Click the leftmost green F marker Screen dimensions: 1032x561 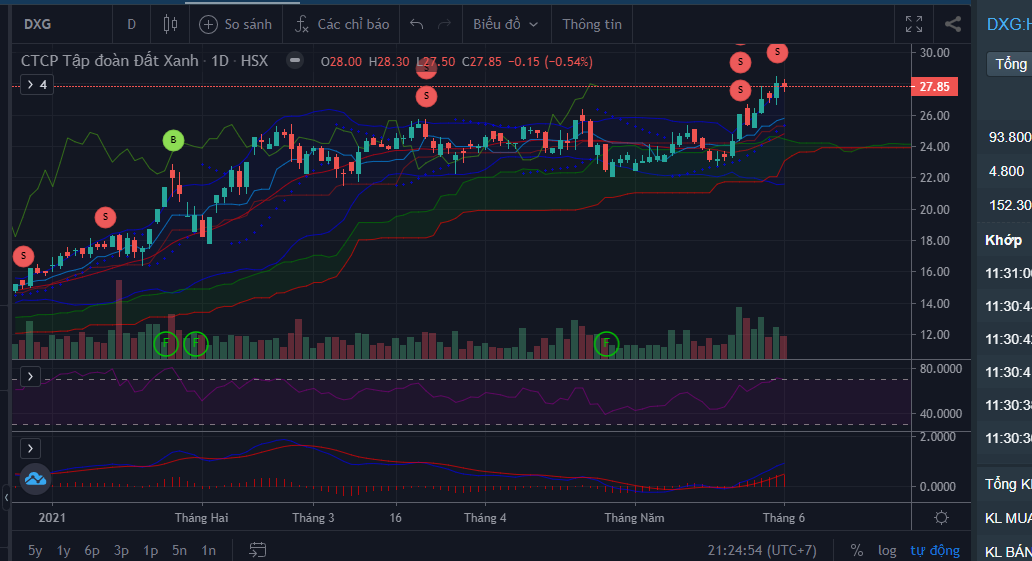coord(166,343)
